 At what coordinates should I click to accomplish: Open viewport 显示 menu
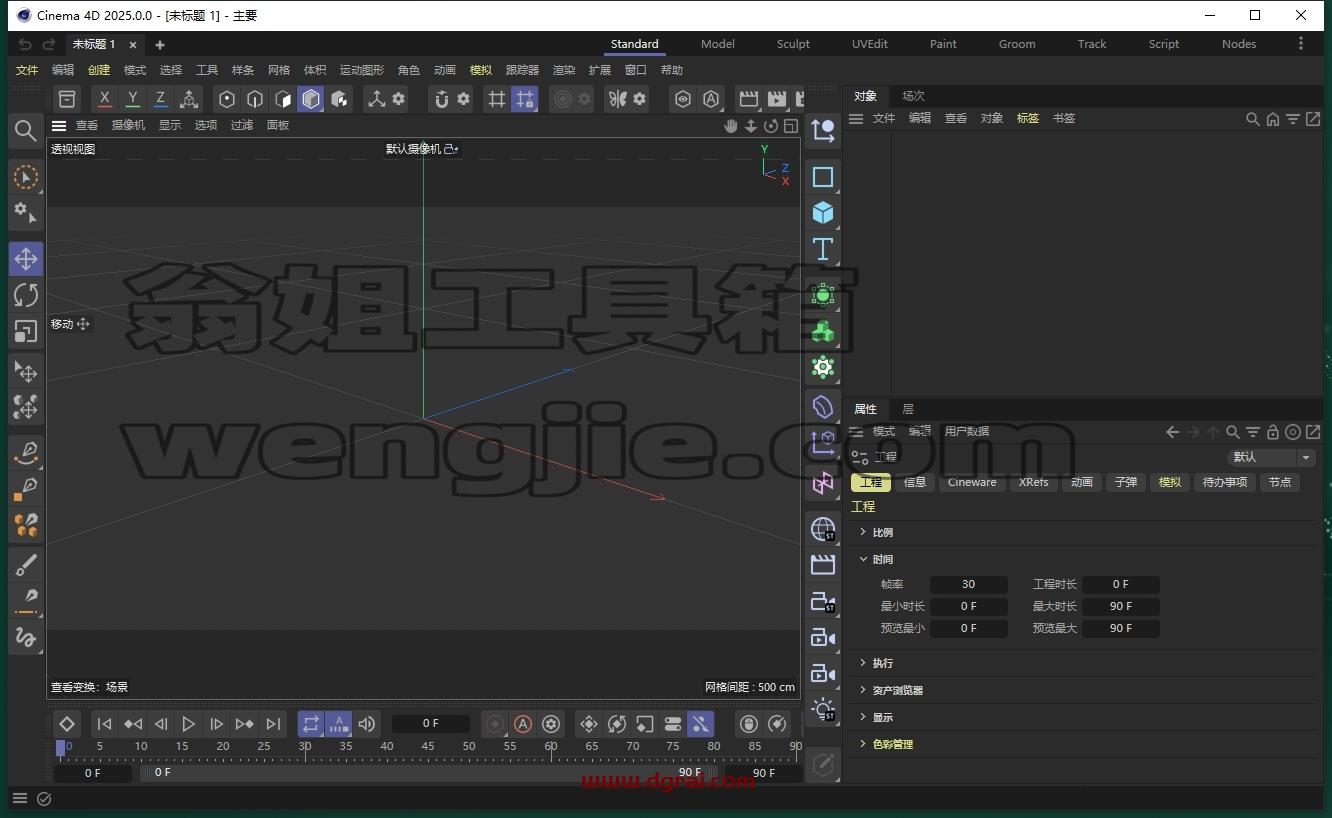point(170,125)
